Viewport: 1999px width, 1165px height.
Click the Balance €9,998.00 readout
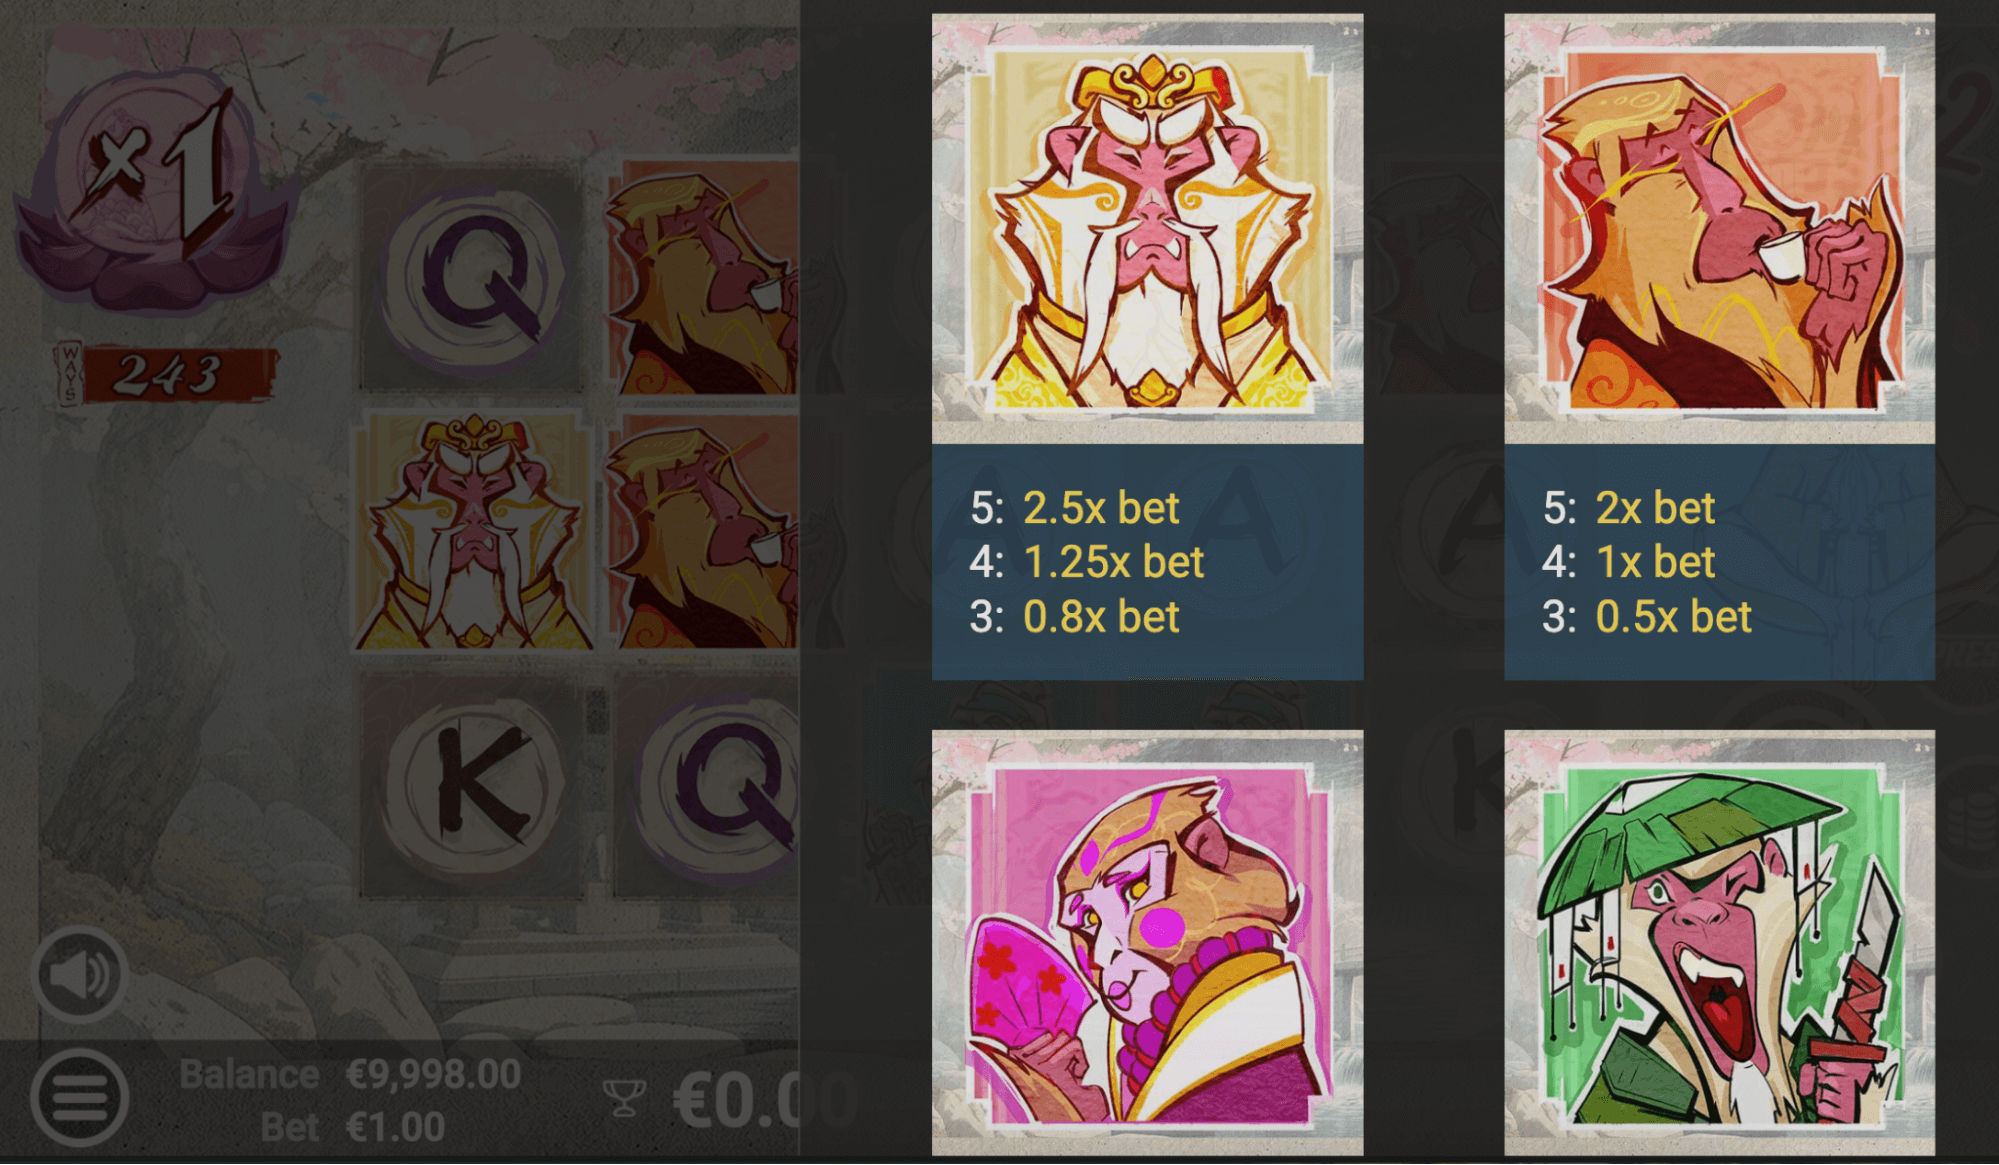tap(350, 1075)
